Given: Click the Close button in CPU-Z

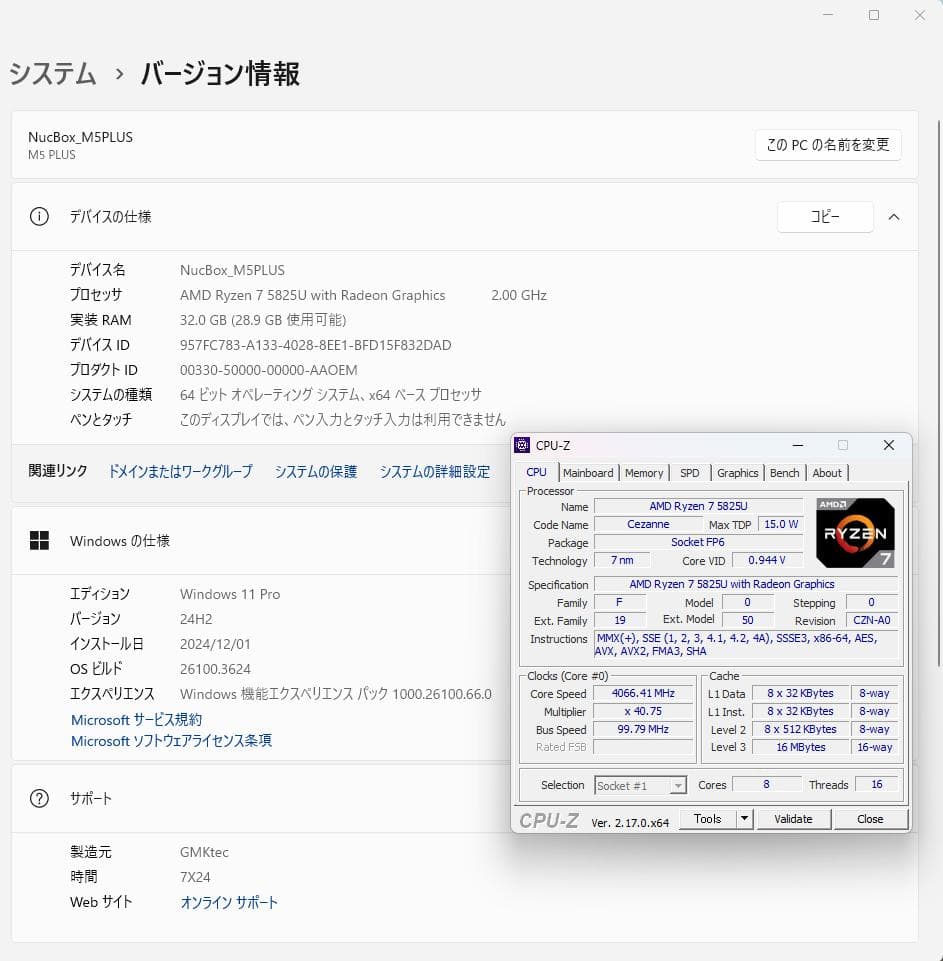Looking at the screenshot, I should tap(869, 818).
